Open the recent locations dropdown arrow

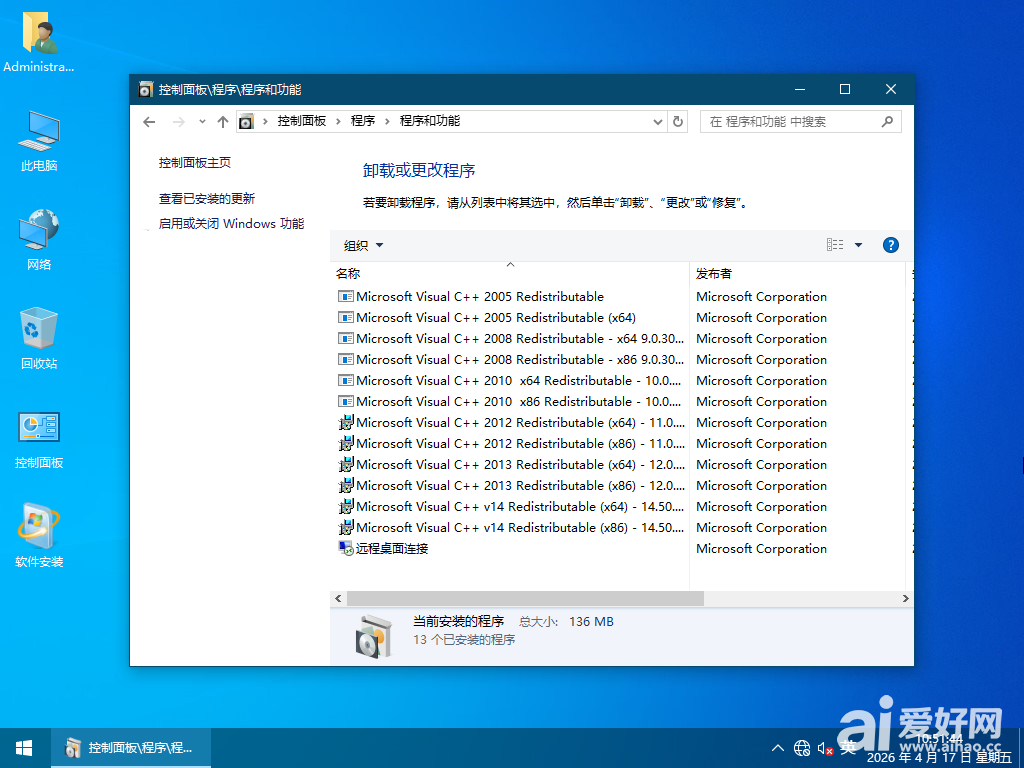pyautogui.click(x=202, y=121)
